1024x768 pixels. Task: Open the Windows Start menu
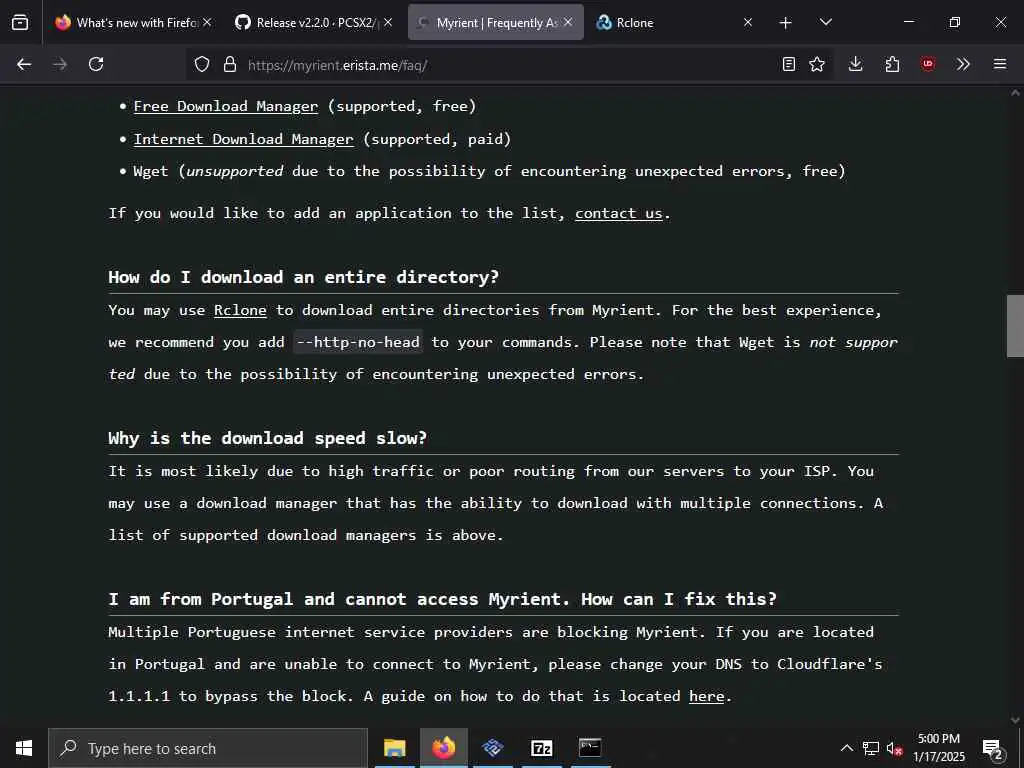24,748
